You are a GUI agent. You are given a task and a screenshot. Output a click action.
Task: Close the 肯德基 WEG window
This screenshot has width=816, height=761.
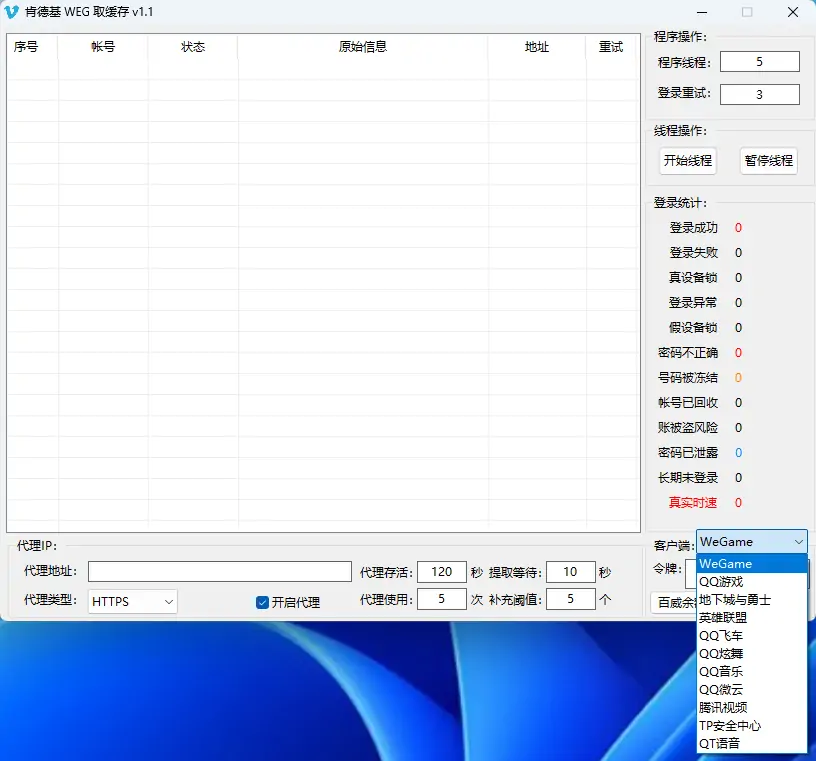(x=793, y=12)
